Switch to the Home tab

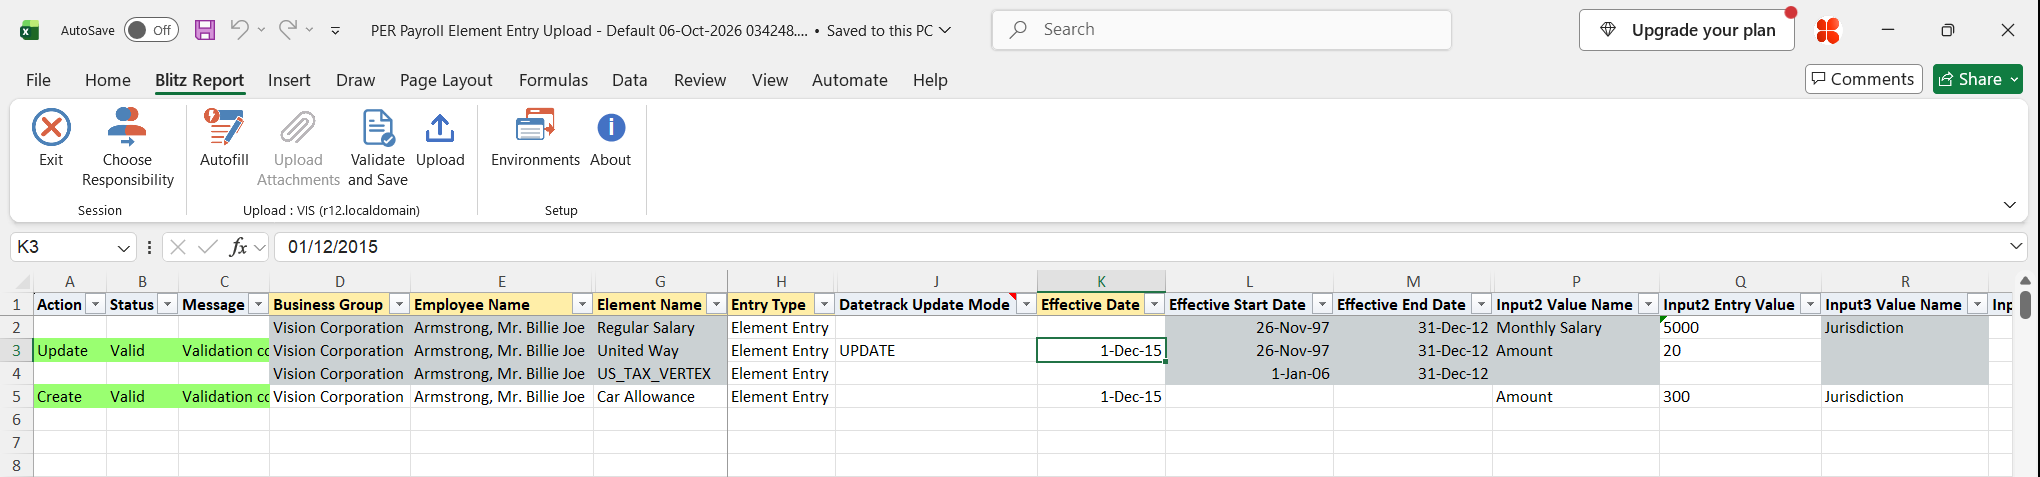coord(108,80)
